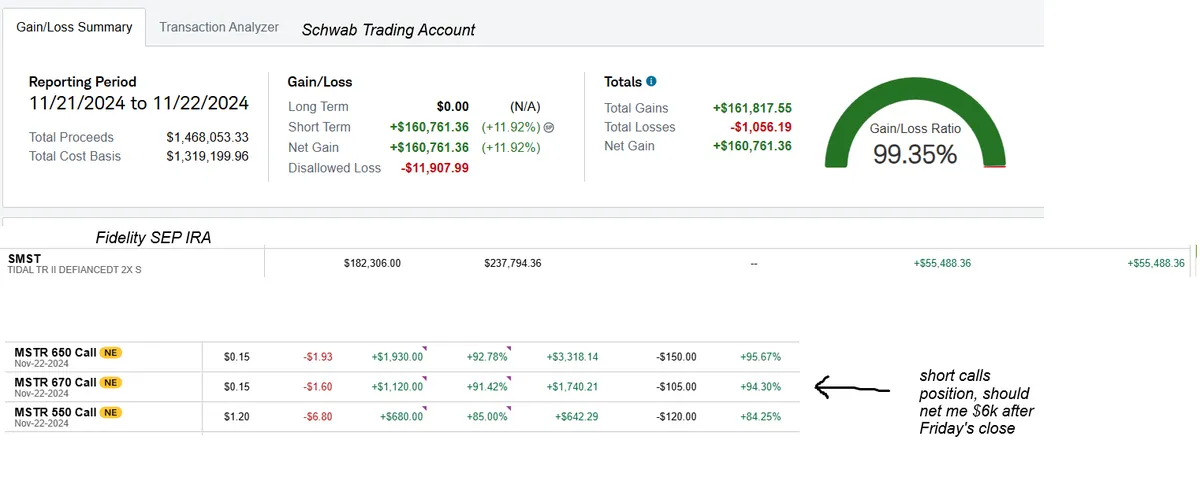1200x488 pixels.
Task: Click the reporting period 11/21/2024 to 11/22/2024
Action: pyautogui.click(x=139, y=103)
